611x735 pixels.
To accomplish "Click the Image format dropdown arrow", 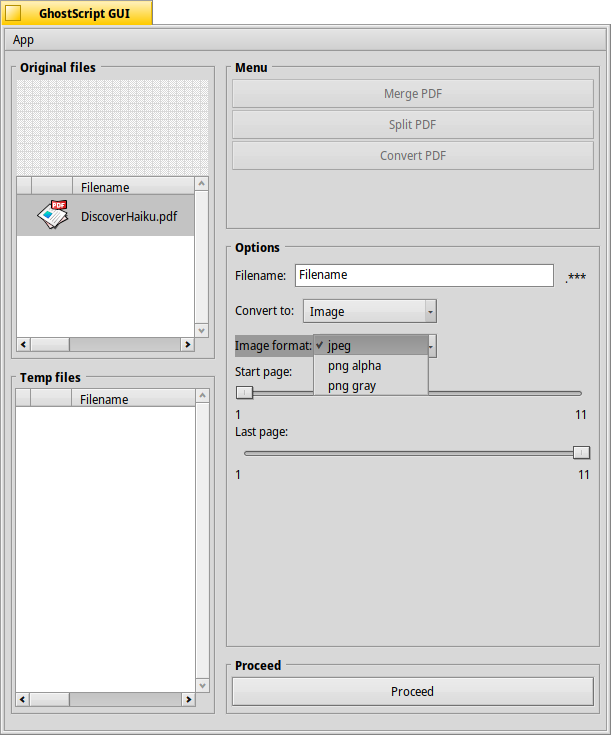I will click(x=432, y=346).
